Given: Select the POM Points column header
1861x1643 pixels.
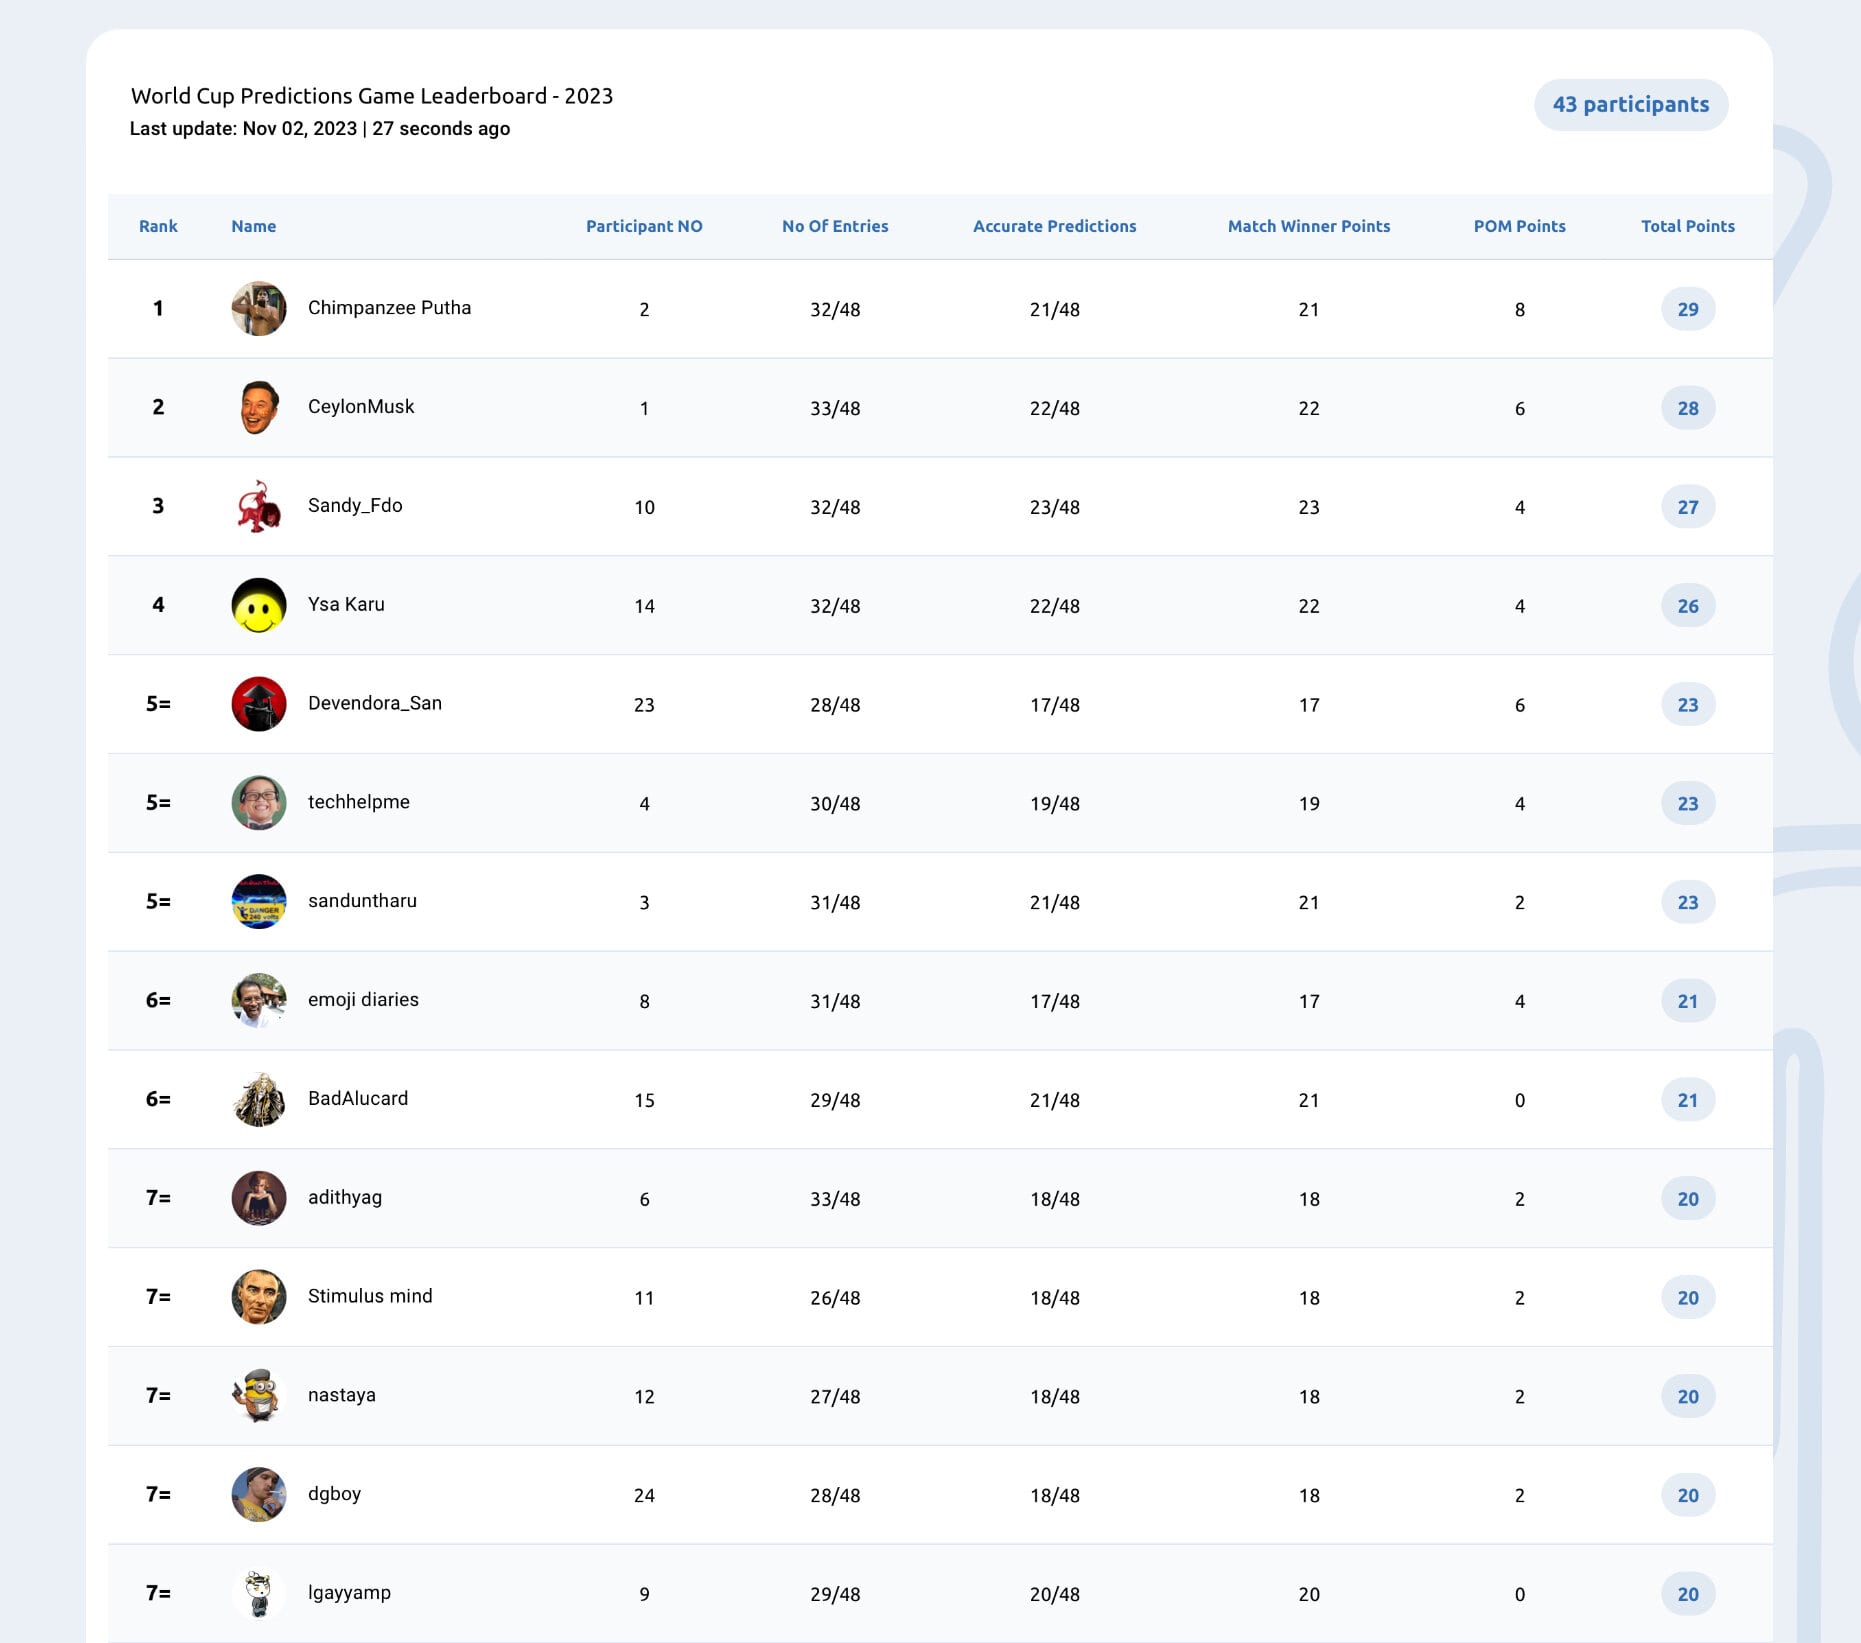Looking at the screenshot, I should (1519, 226).
